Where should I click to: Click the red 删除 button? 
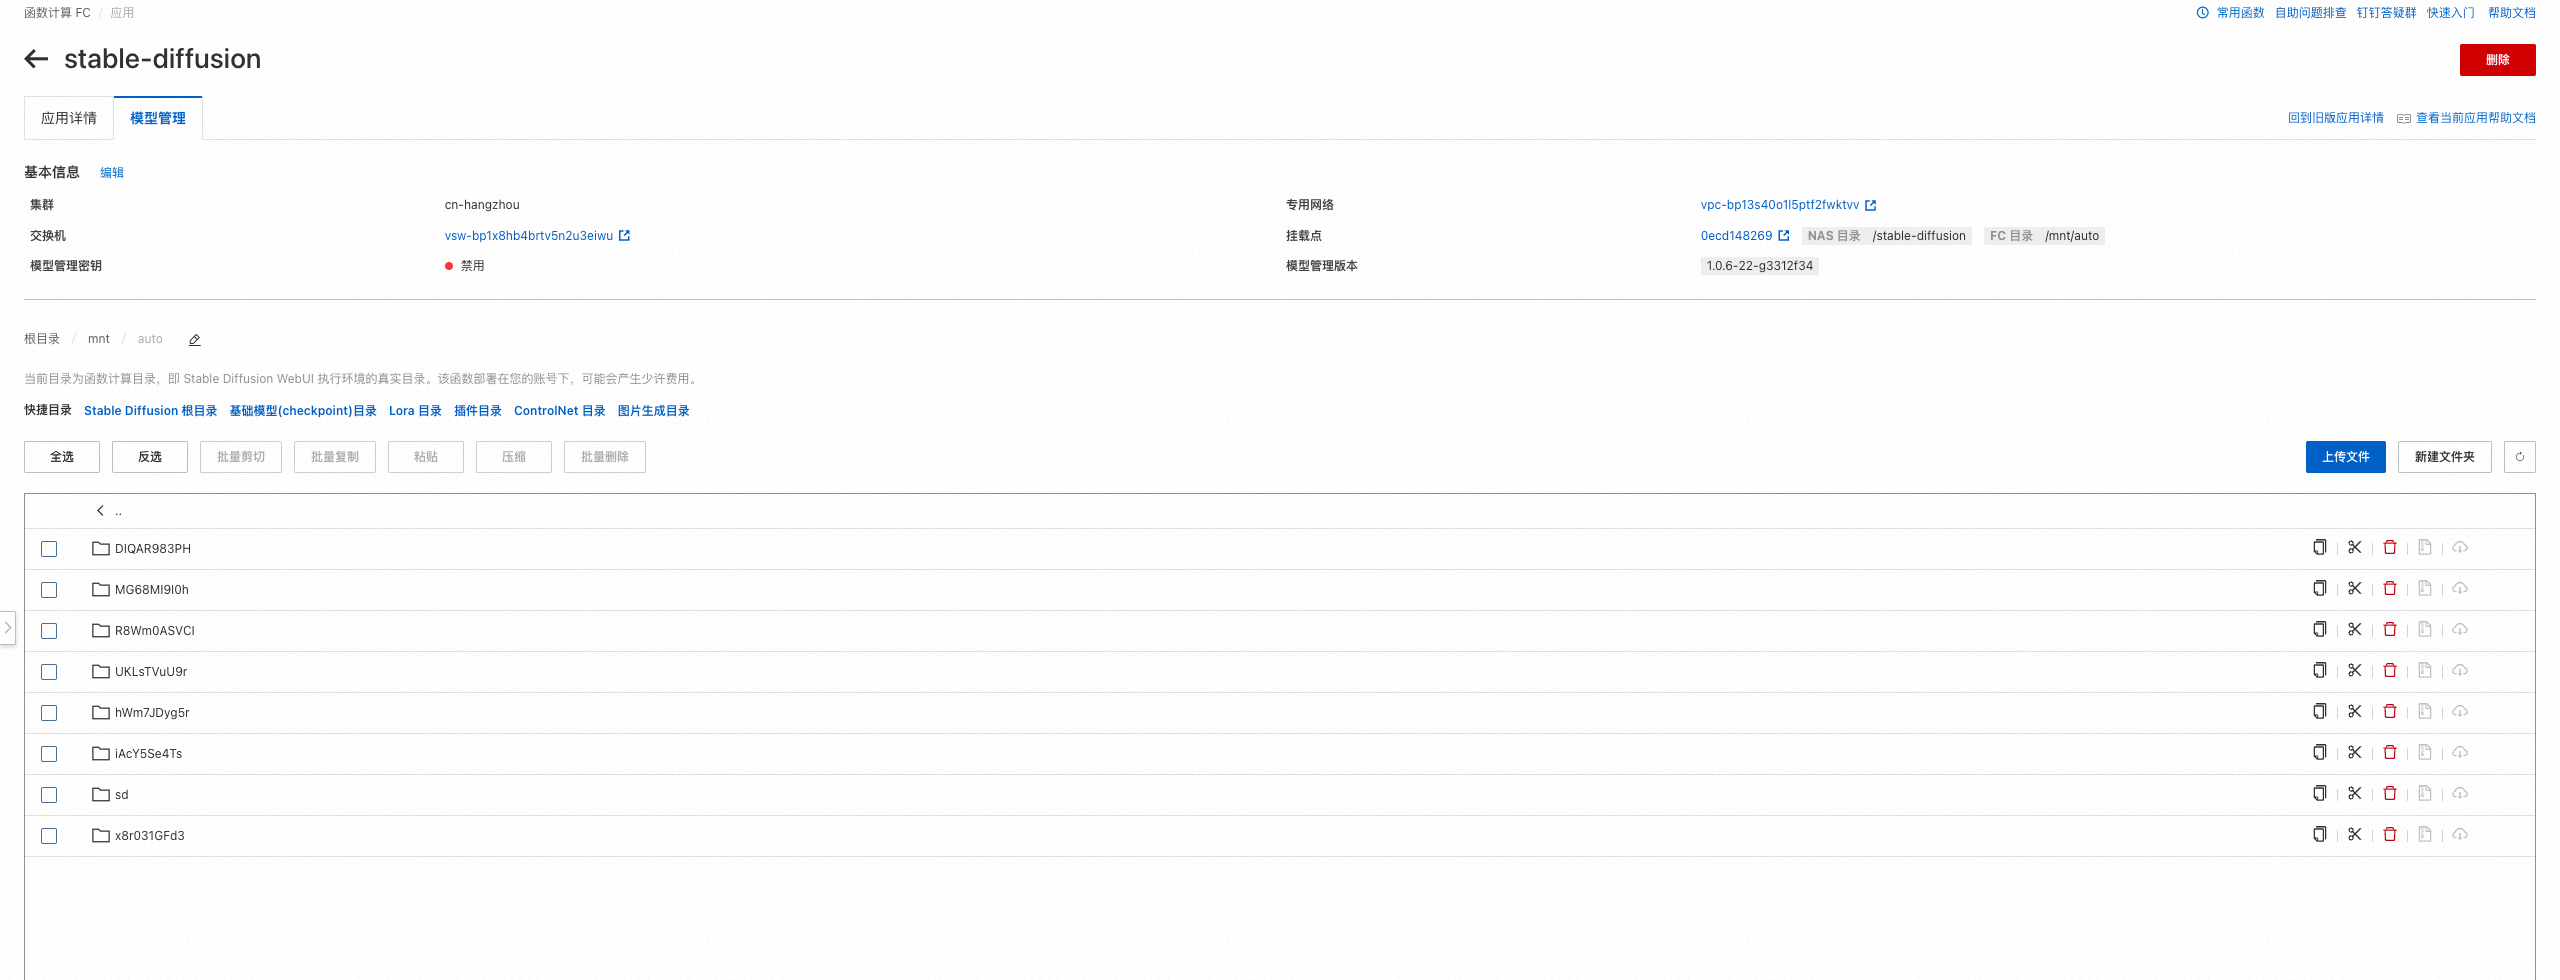(x=2497, y=60)
